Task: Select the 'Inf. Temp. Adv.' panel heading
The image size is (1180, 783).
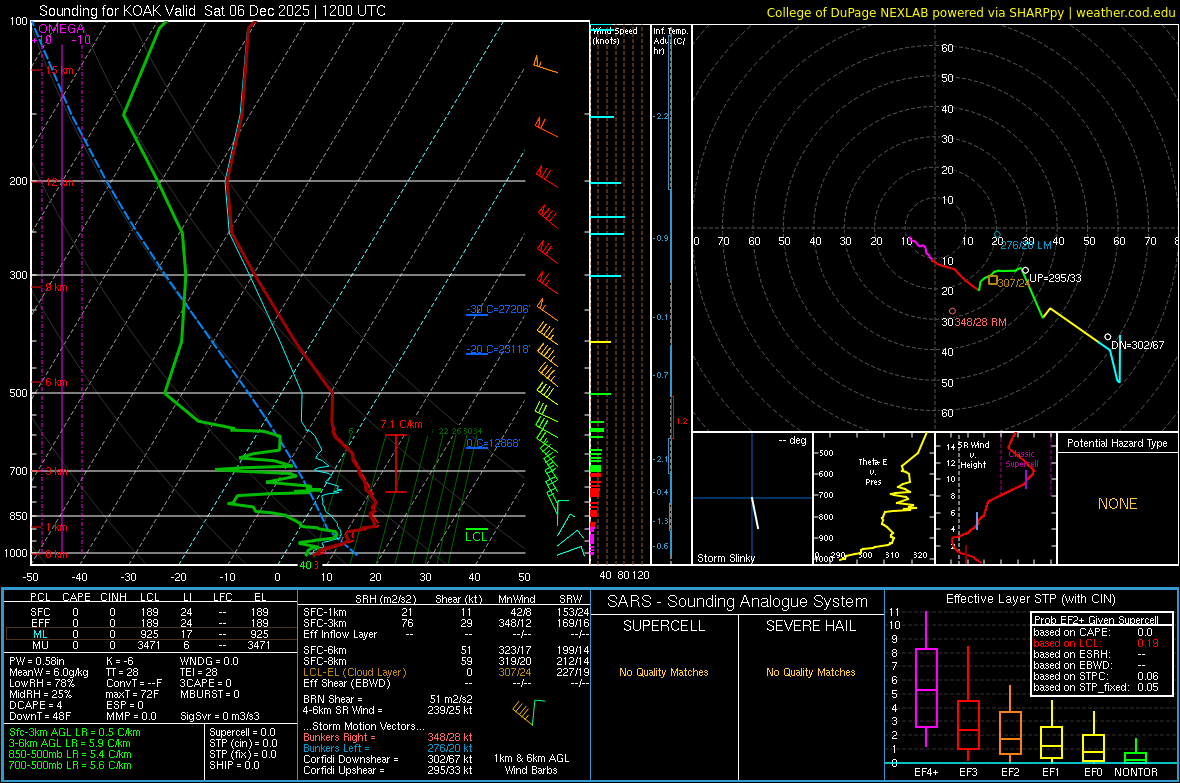Action: 670,41
